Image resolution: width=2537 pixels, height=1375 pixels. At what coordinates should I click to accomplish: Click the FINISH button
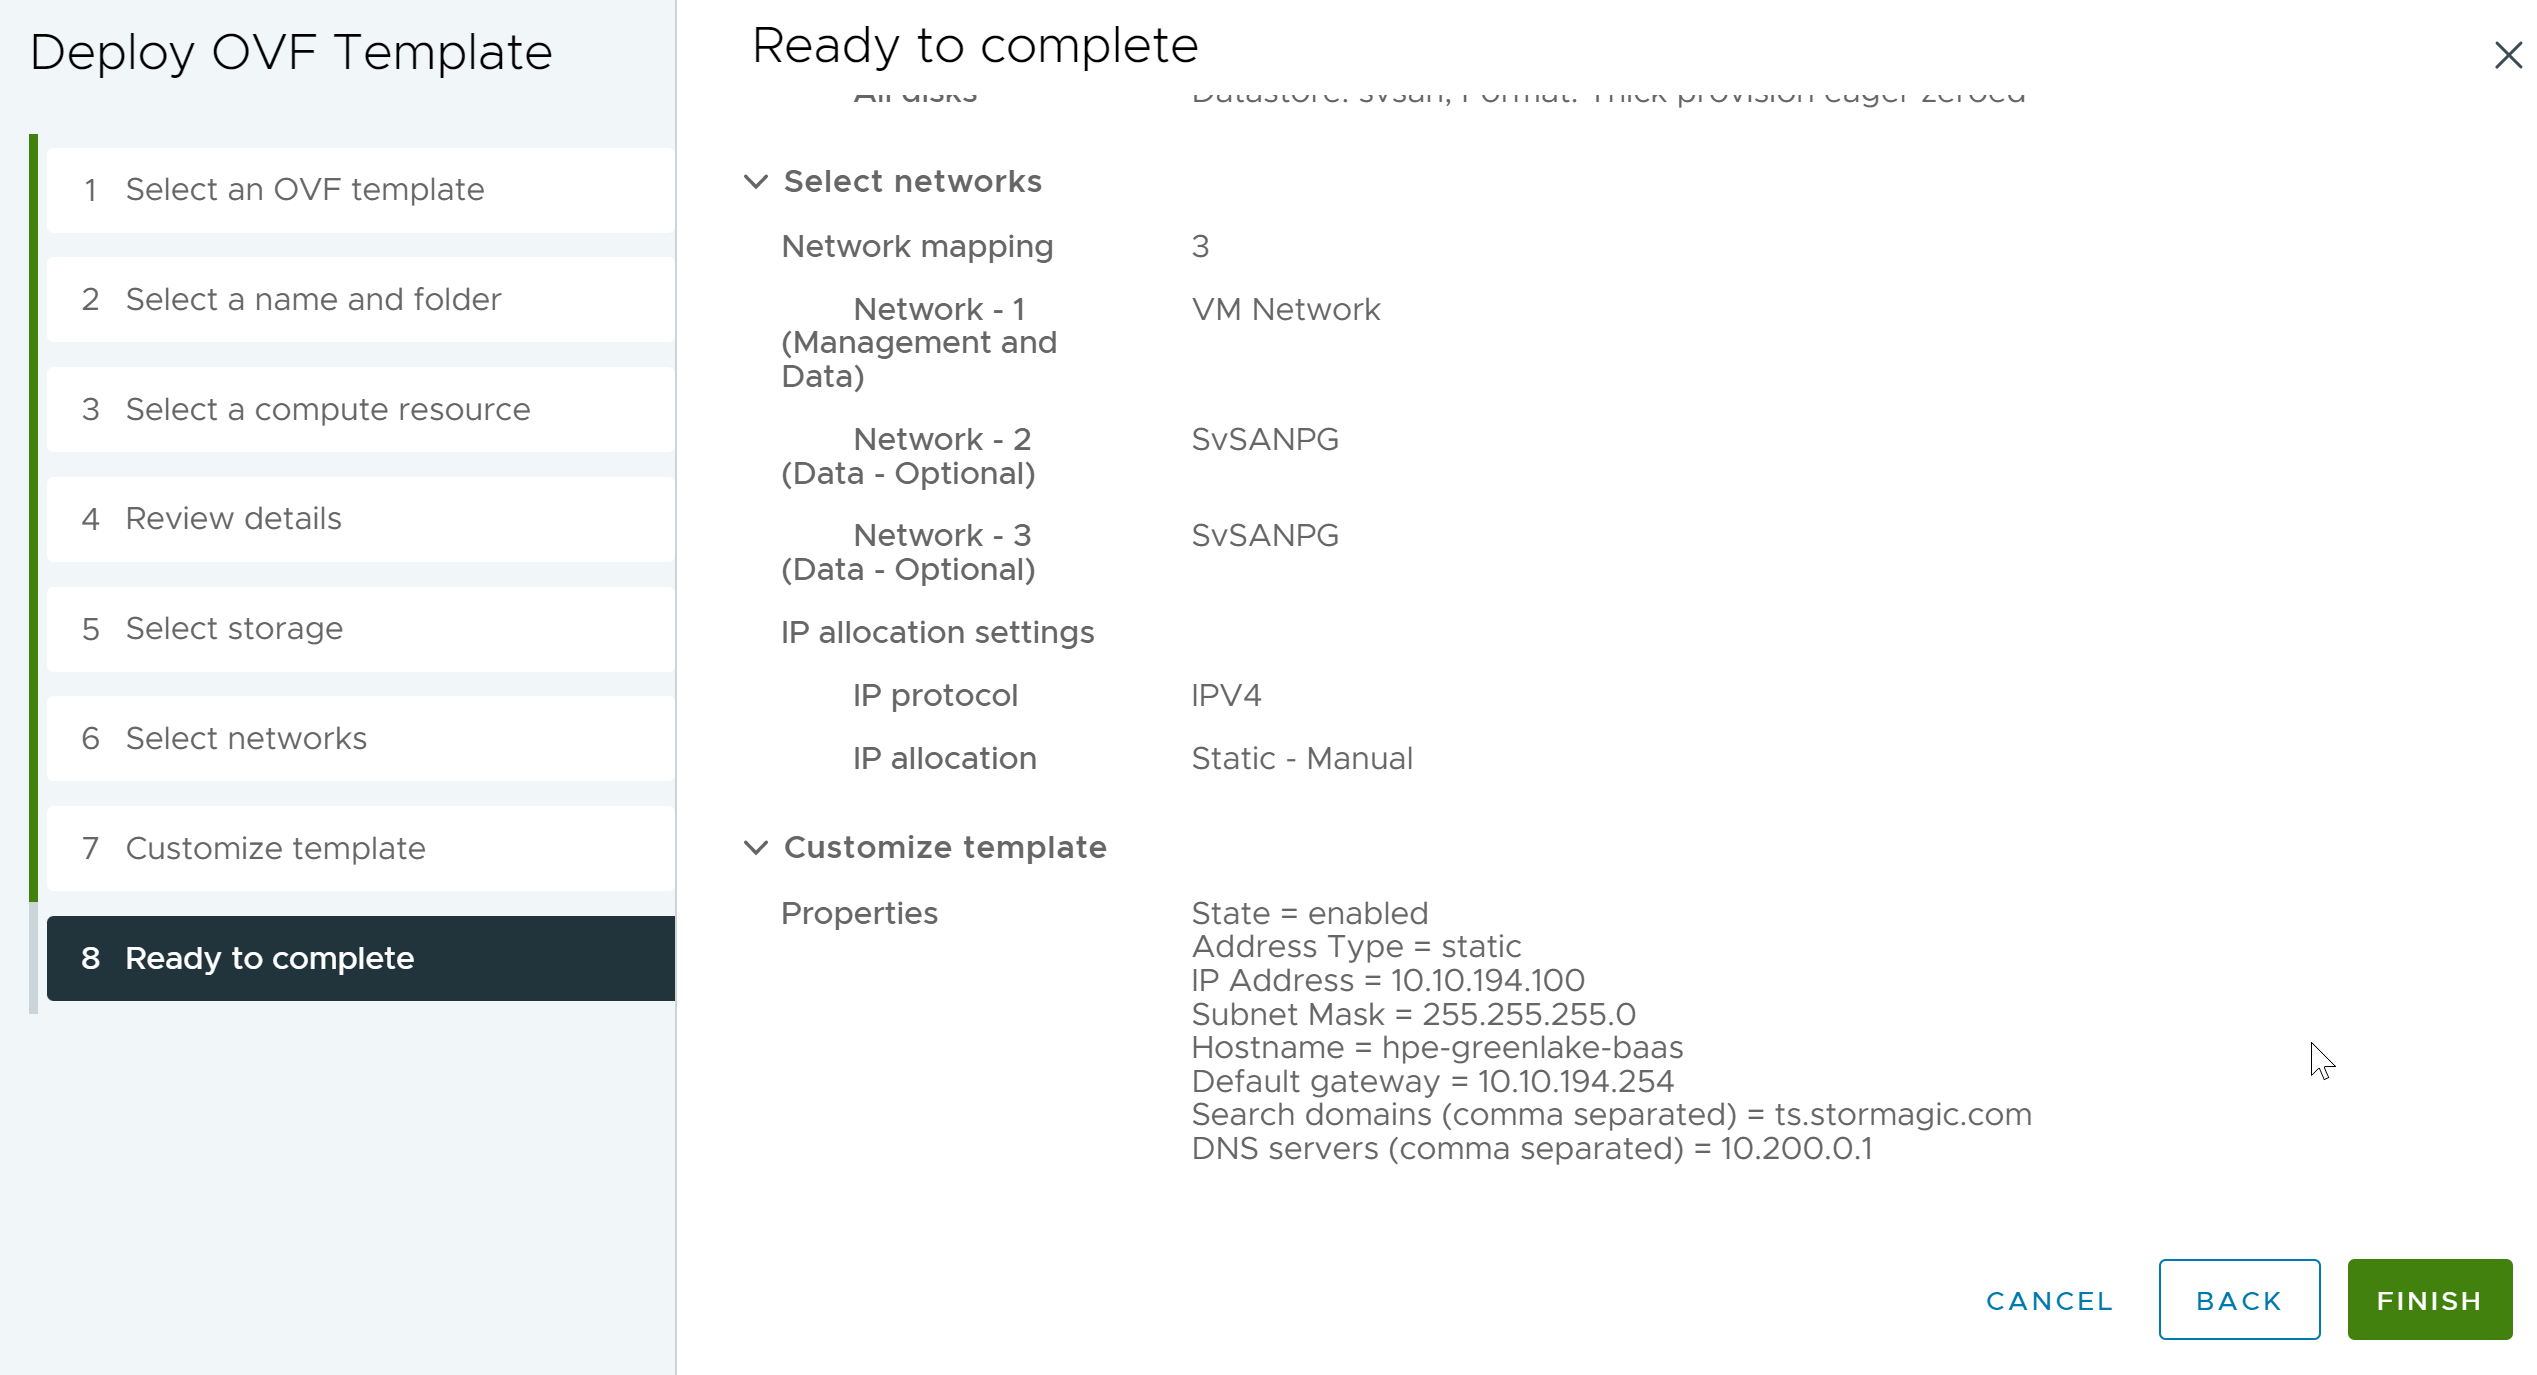click(x=2429, y=1300)
